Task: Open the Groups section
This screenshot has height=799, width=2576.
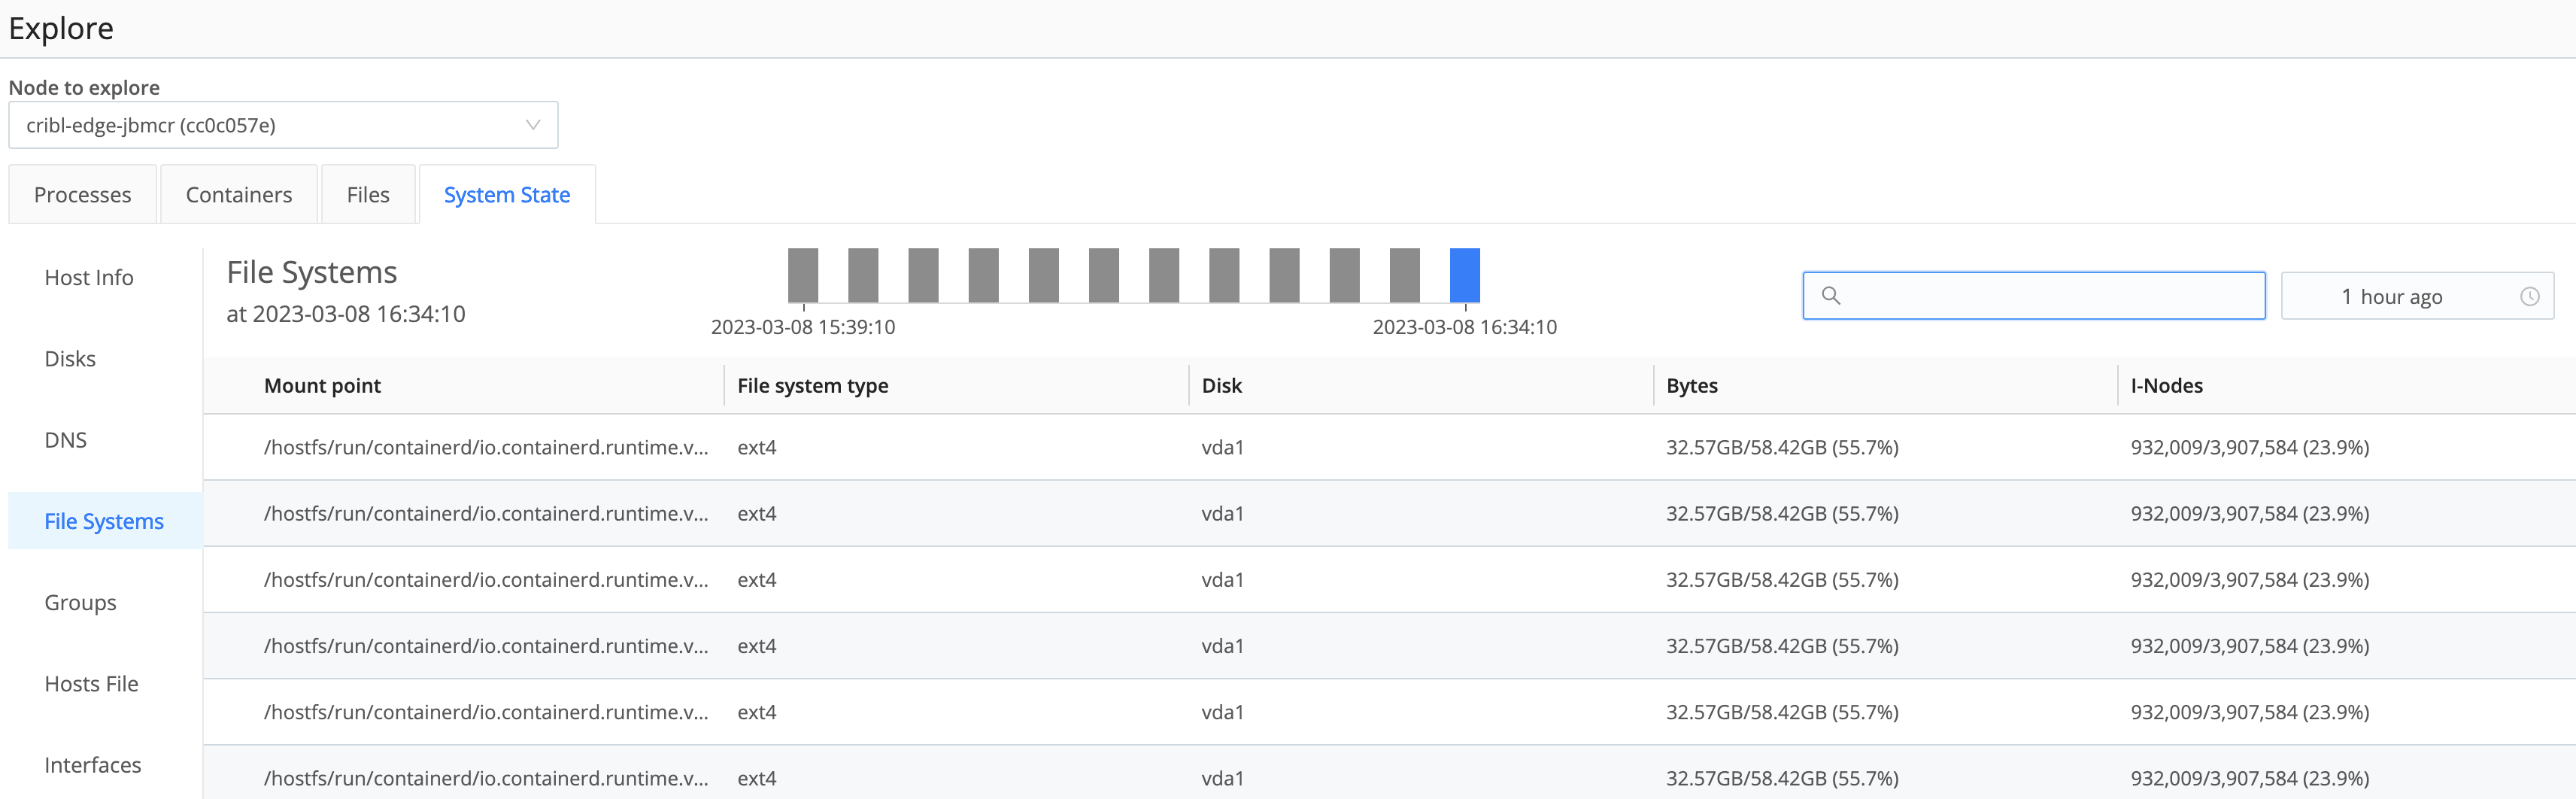Action: [x=79, y=602]
